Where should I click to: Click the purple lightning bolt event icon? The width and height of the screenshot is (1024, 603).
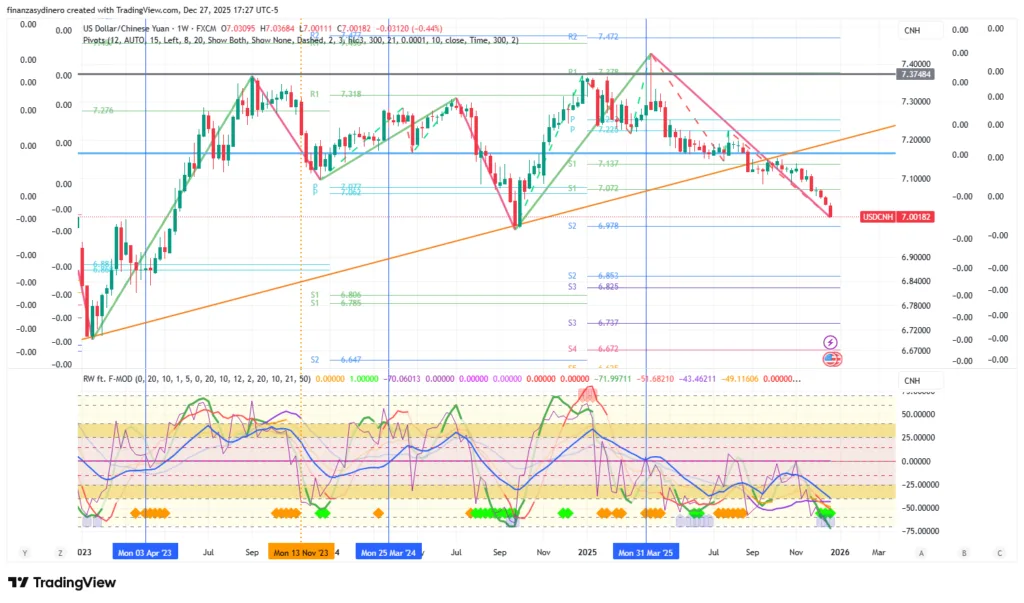pos(830,342)
